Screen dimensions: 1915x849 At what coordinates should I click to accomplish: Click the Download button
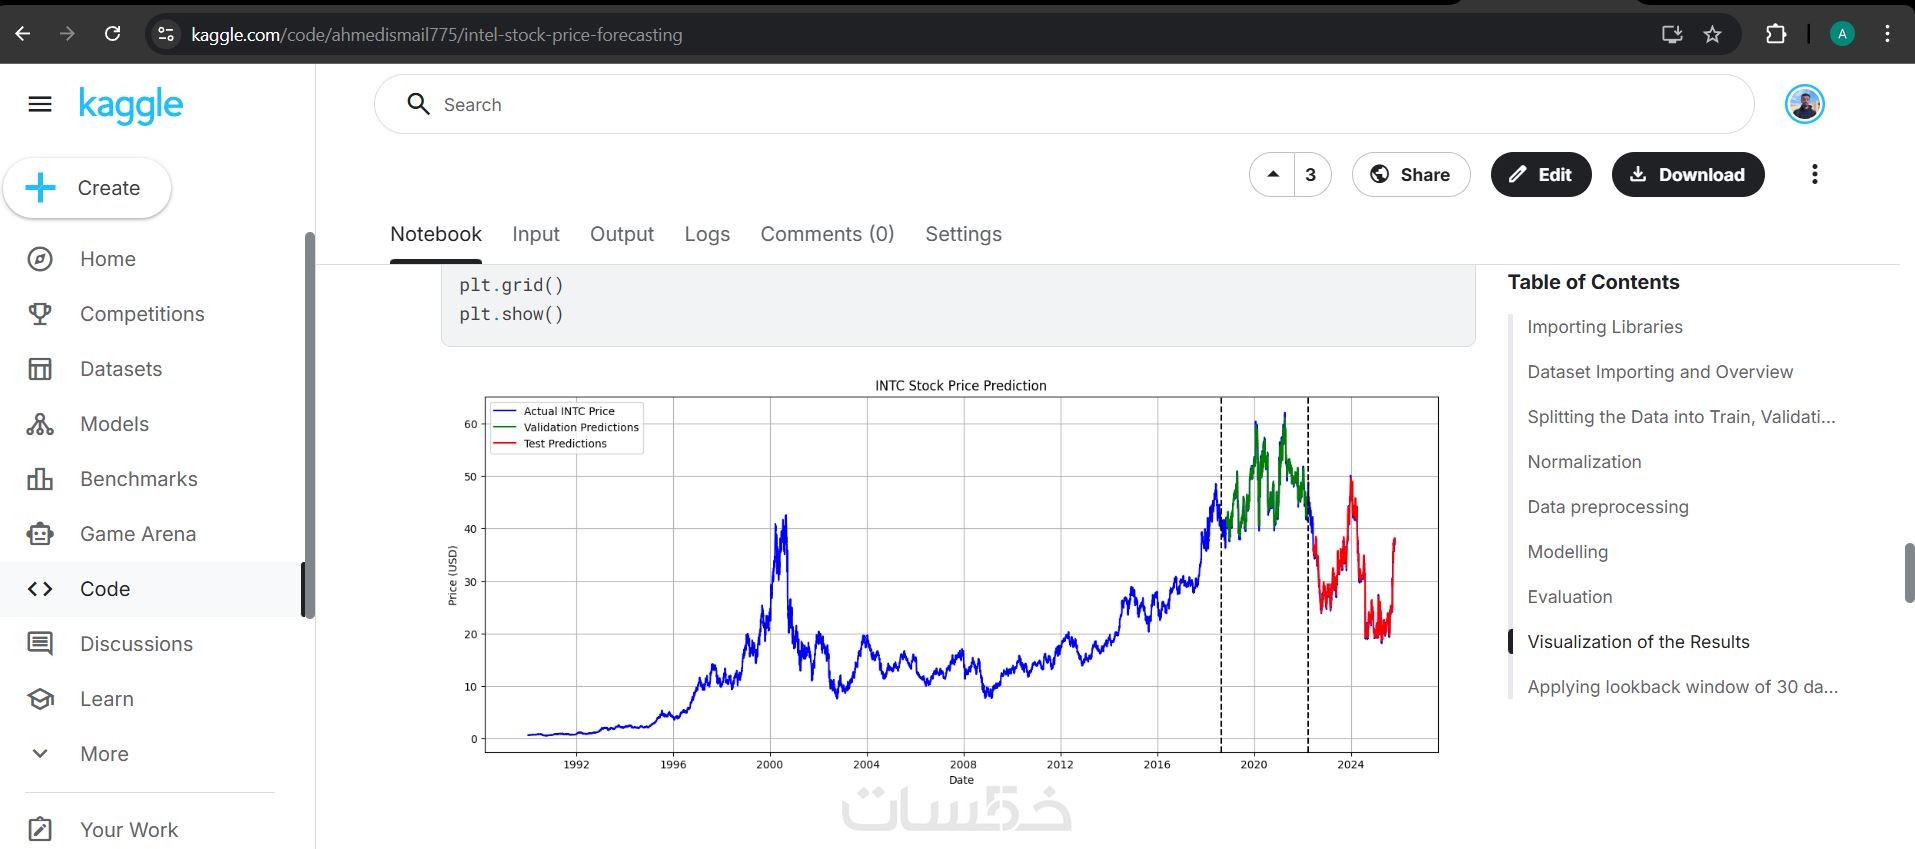point(1687,174)
